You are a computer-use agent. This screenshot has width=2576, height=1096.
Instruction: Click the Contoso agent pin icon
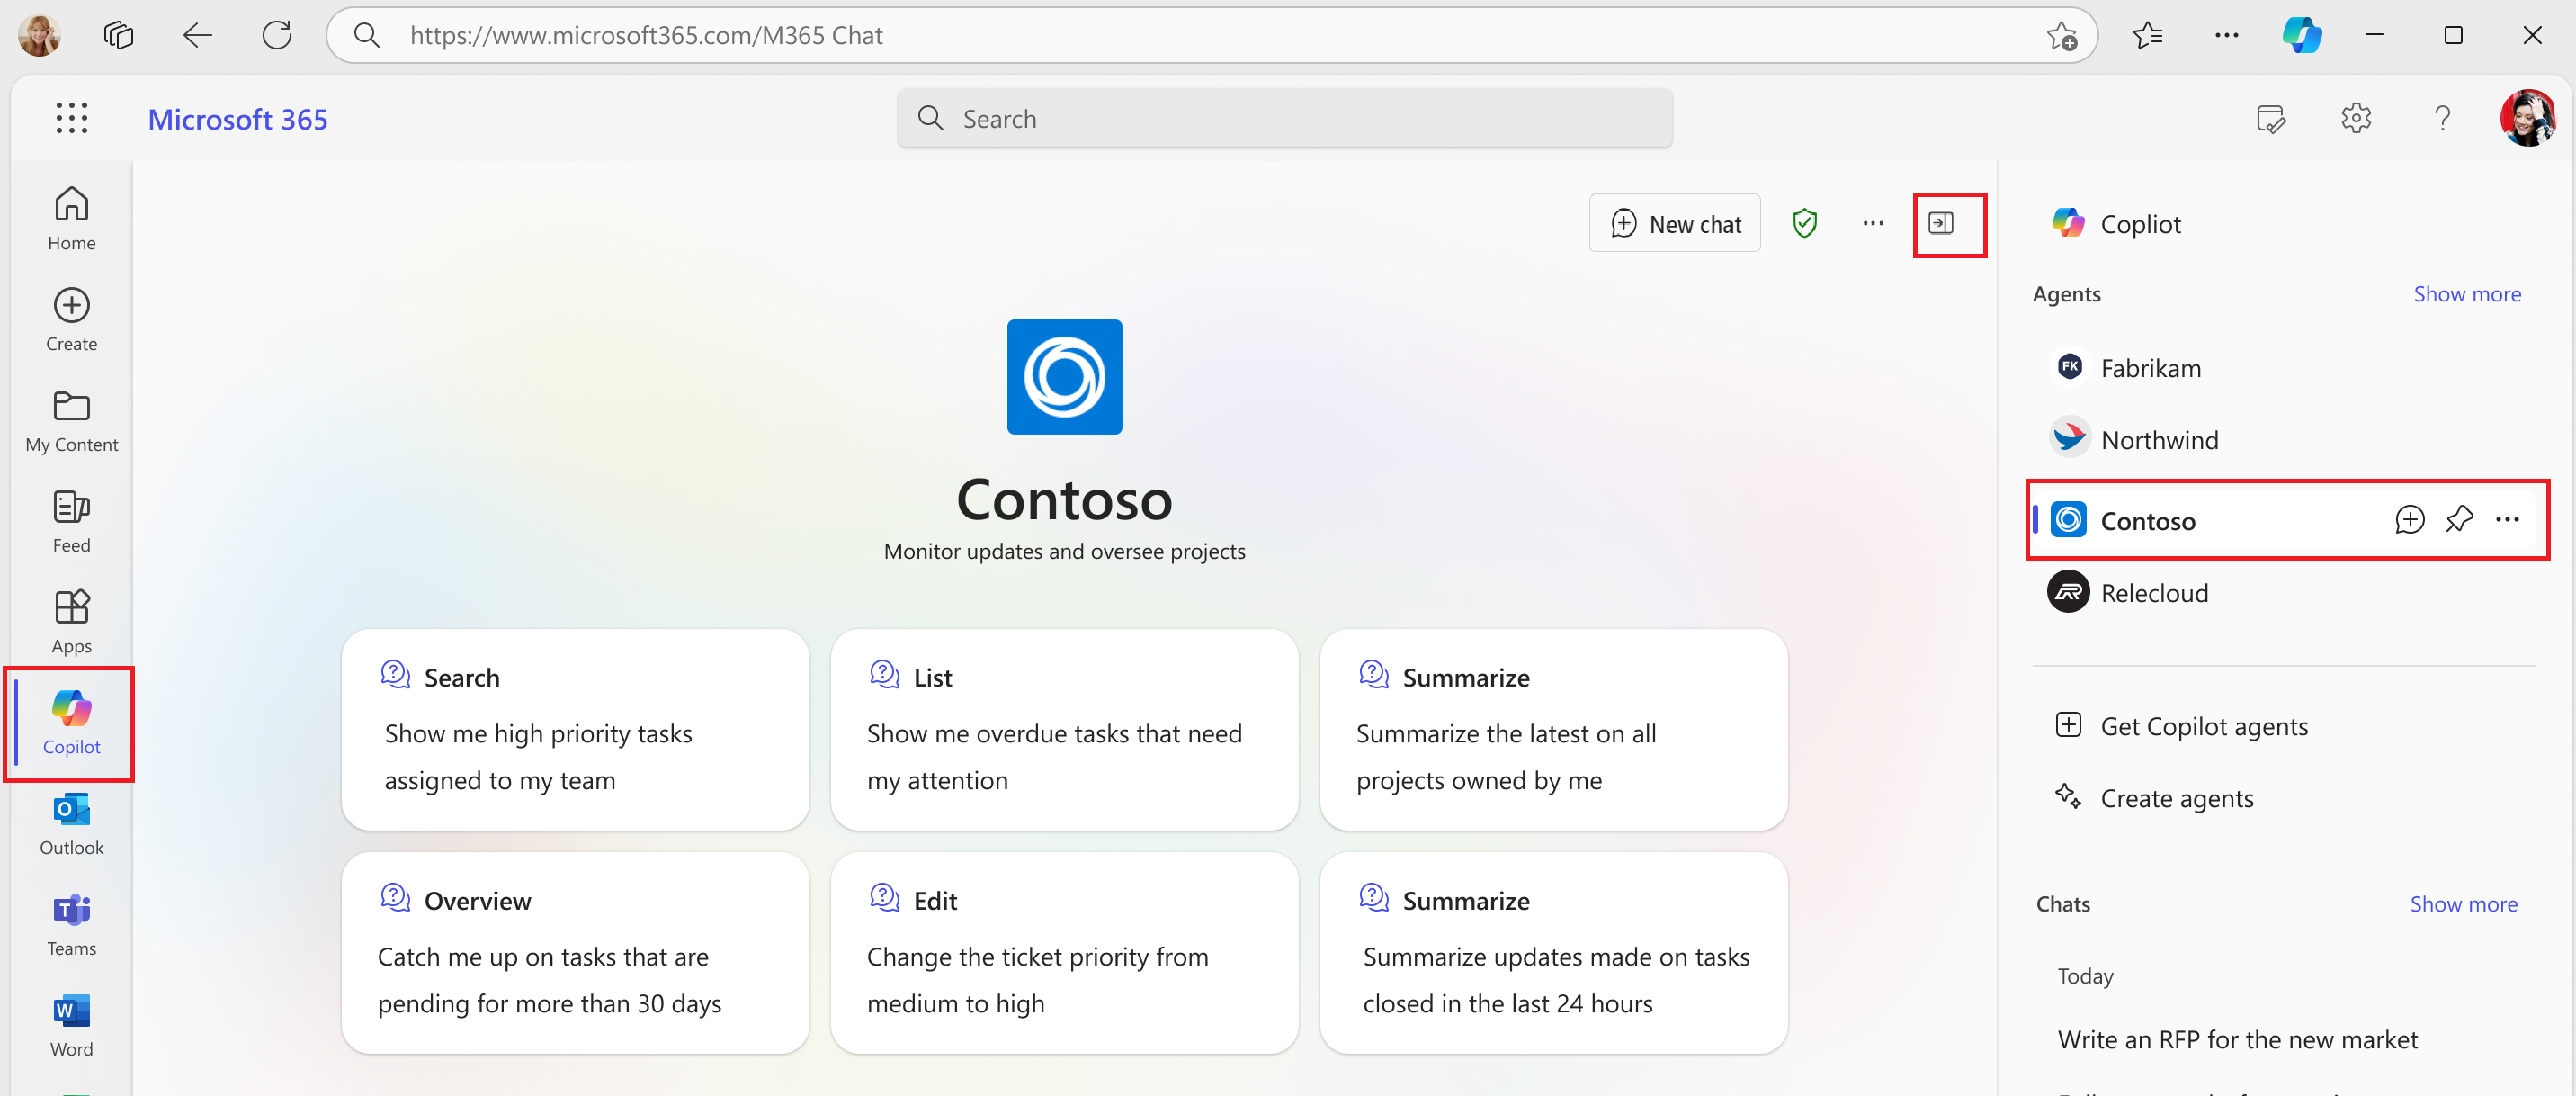point(2456,521)
